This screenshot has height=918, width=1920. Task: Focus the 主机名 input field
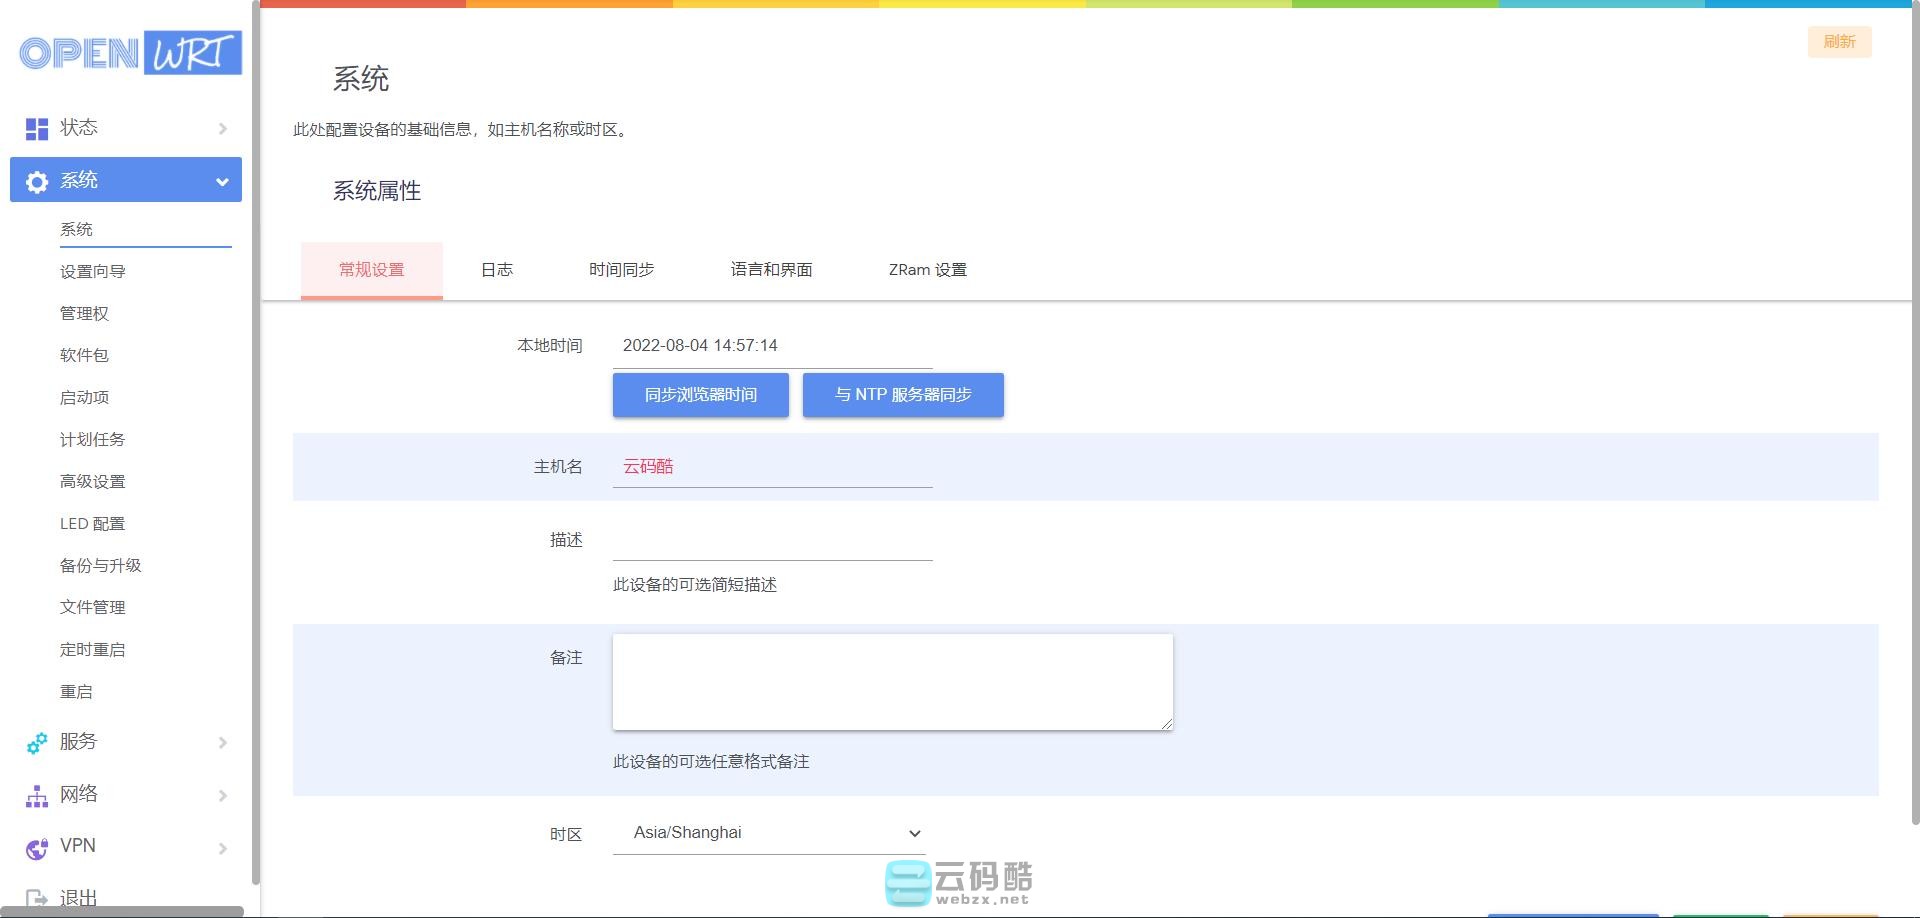point(772,467)
